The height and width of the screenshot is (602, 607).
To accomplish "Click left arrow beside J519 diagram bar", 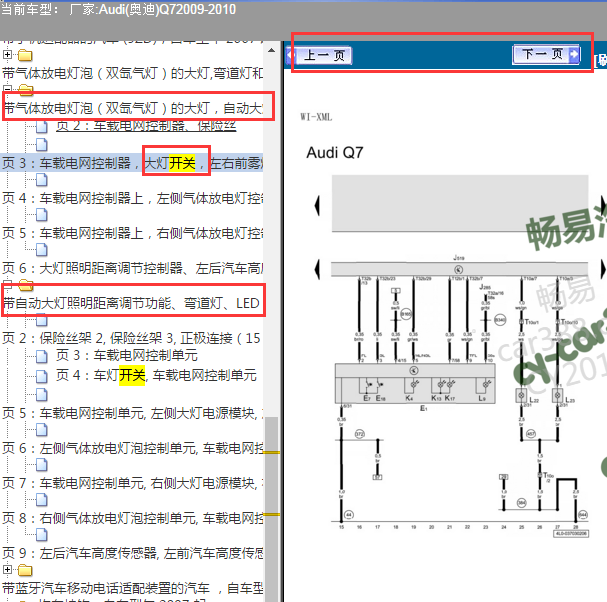I will pos(317,268).
